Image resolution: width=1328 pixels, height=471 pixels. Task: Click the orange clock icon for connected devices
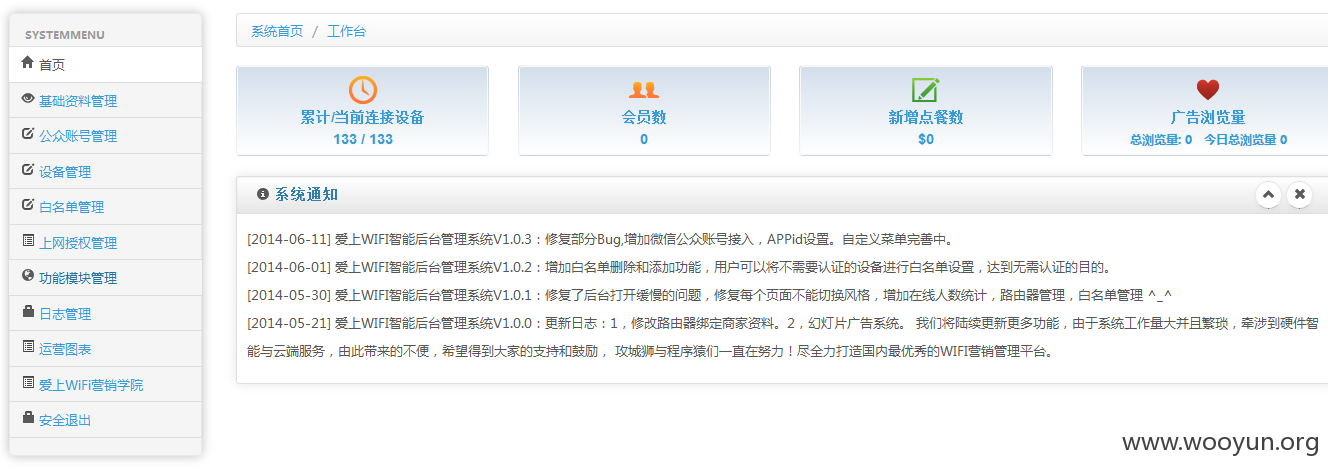362,89
